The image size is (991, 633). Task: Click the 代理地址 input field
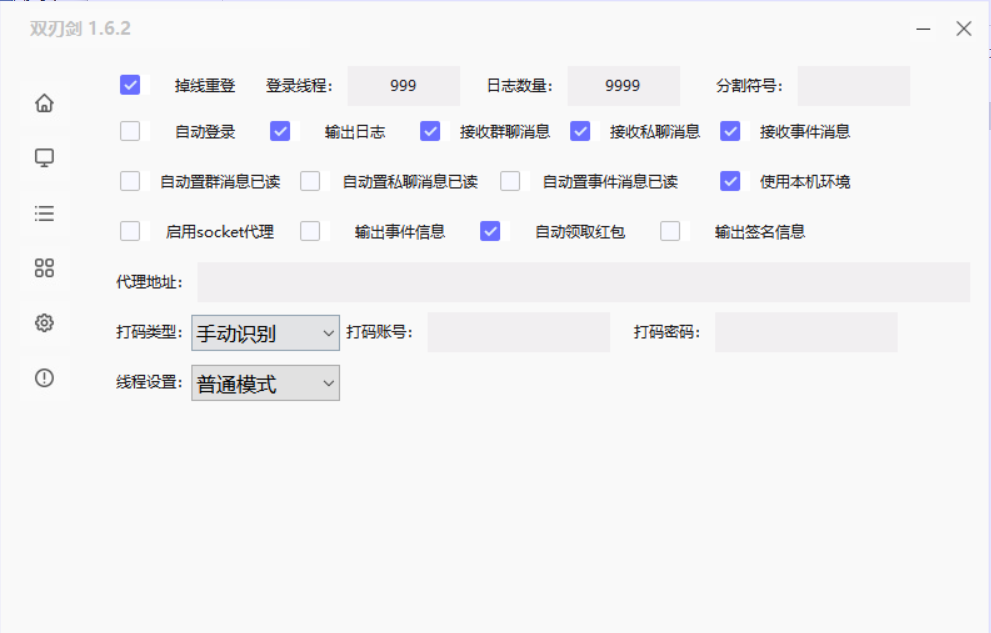click(x=583, y=282)
